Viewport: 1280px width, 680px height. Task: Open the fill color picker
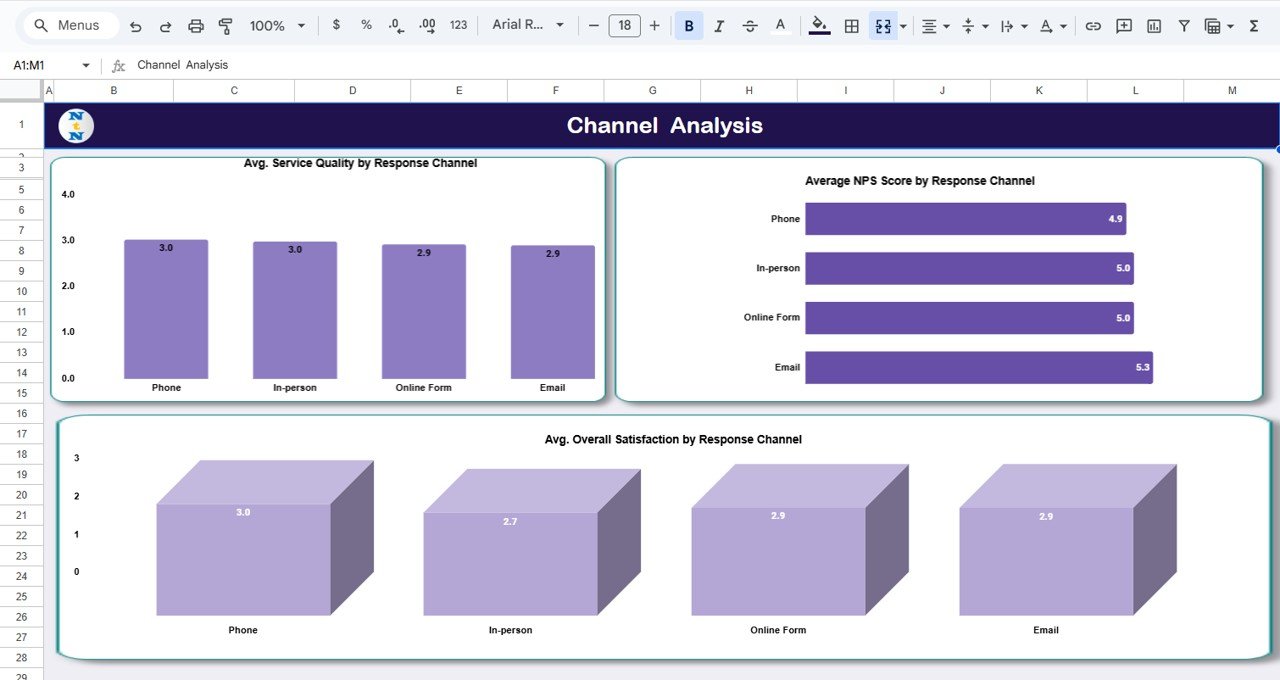[x=817, y=25]
